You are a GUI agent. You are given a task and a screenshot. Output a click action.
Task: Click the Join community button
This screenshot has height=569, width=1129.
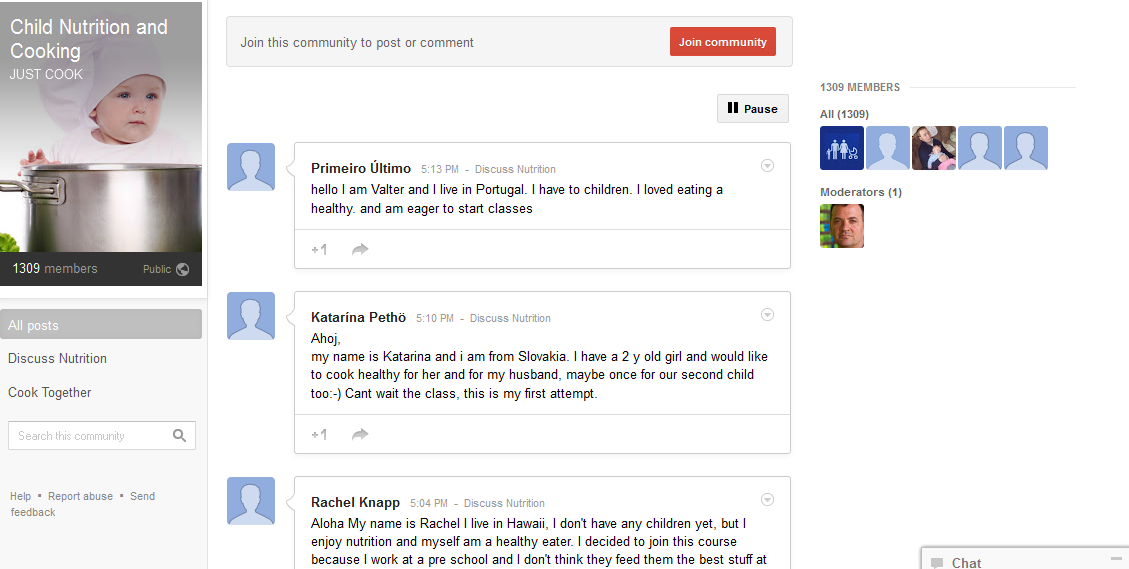(722, 42)
